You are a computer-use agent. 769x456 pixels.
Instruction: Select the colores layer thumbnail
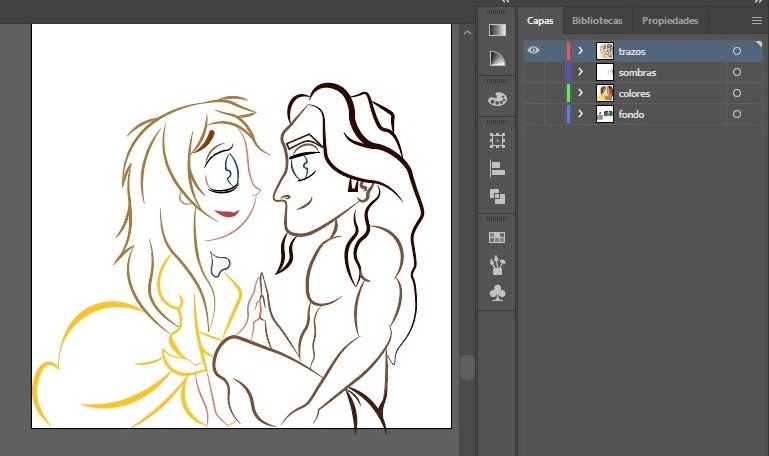point(605,93)
